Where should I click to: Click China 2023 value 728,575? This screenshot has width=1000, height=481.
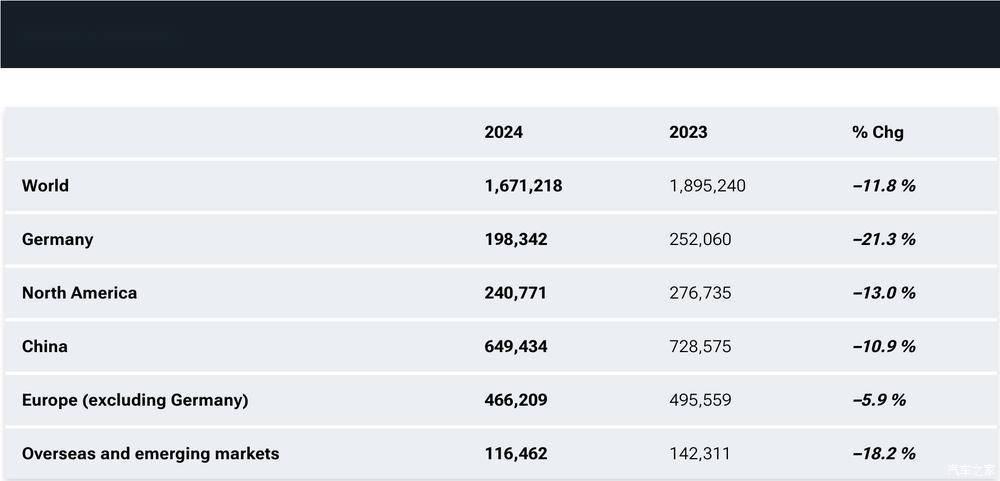pos(700,347)
